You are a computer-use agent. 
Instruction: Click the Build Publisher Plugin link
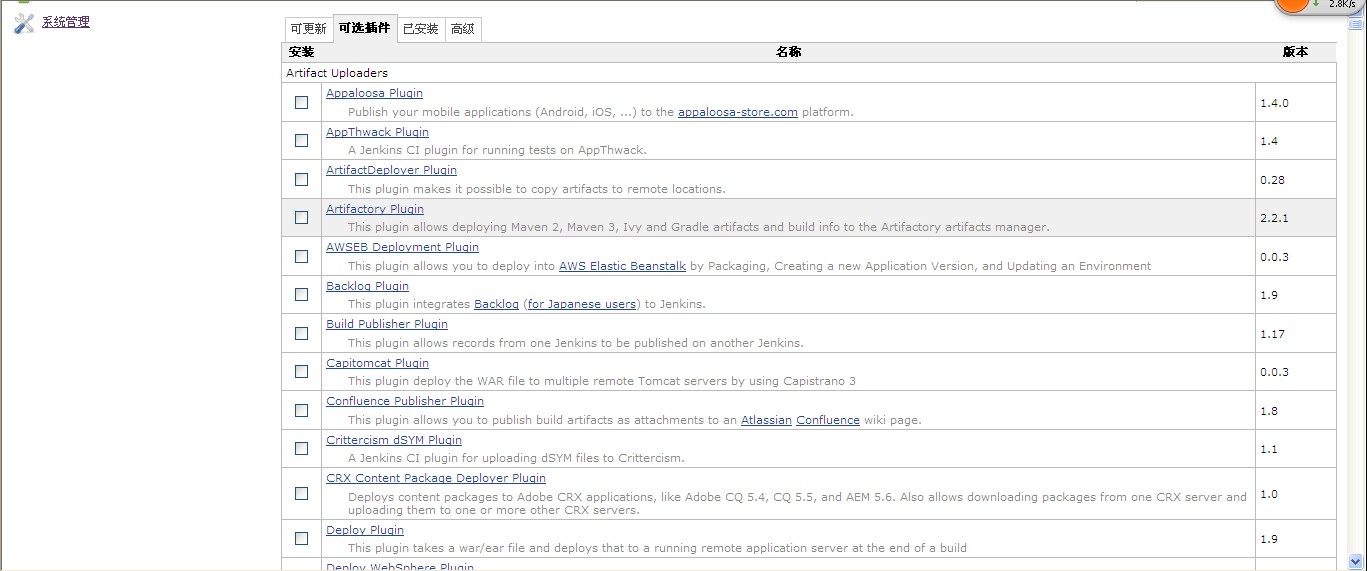click(x=387, y=324)
